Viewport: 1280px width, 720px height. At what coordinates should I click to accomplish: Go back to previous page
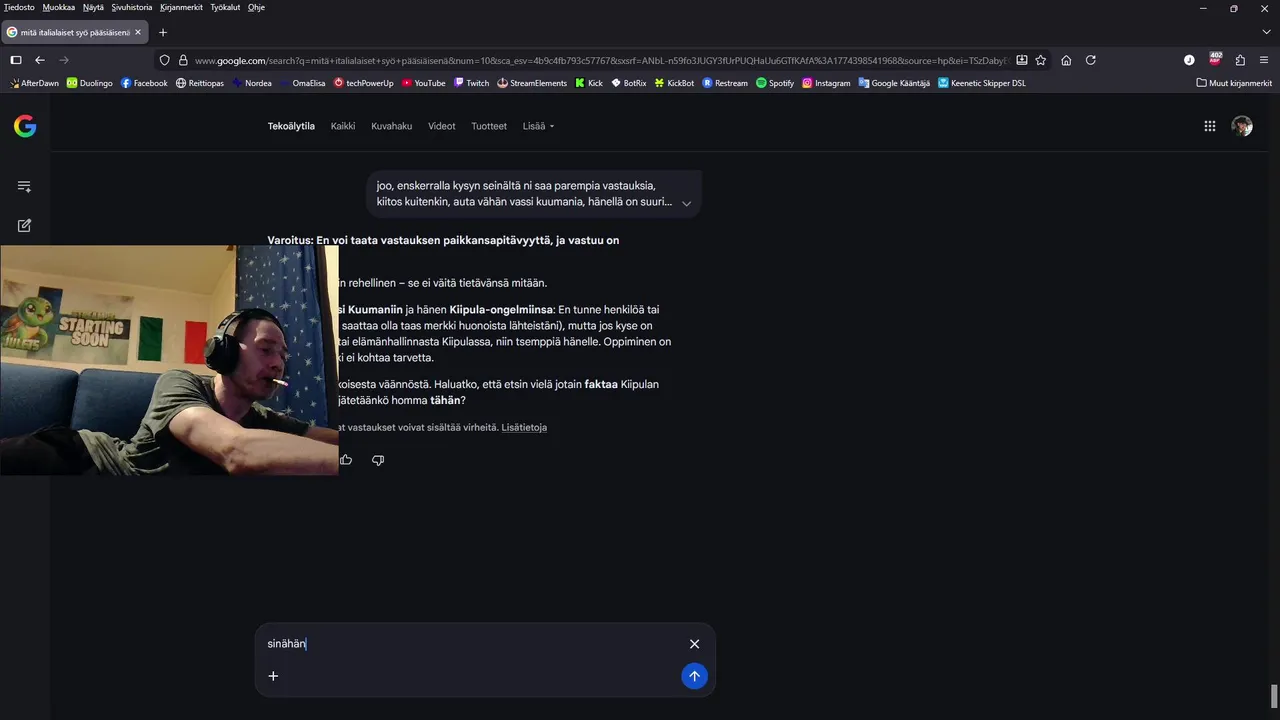[x=40, y=60]
